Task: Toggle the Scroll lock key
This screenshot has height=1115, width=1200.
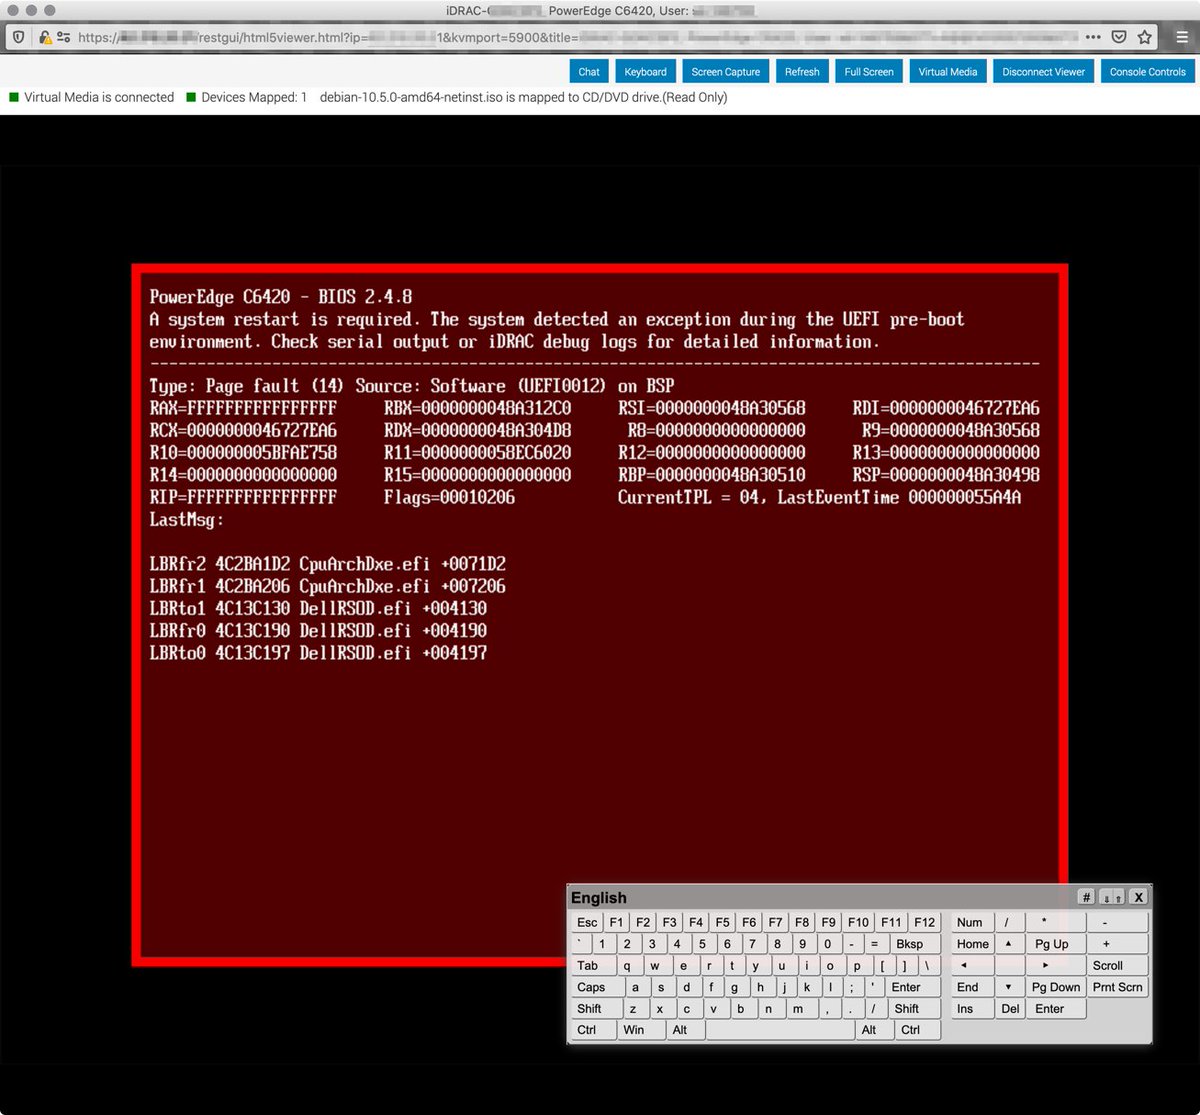Action: pos(1117,966)
